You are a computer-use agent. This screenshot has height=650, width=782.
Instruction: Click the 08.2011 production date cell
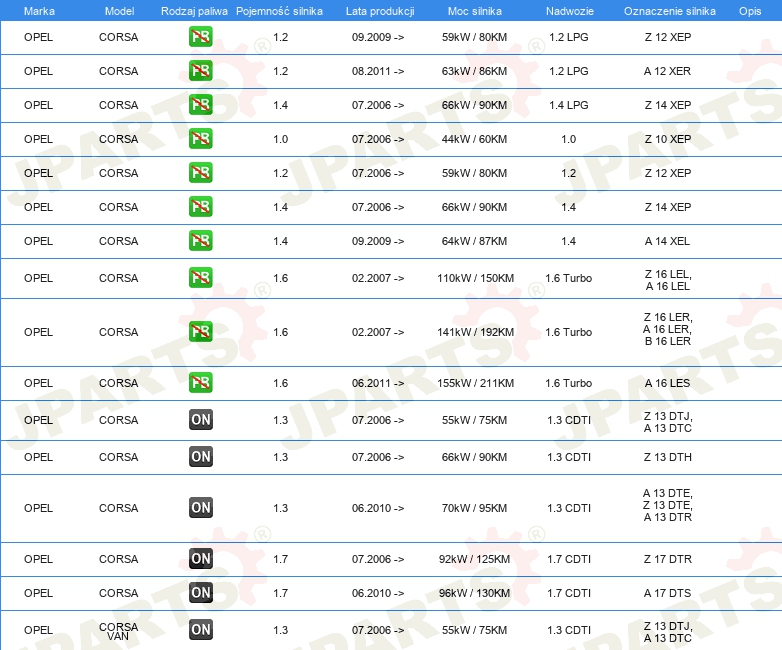(378, 71)
